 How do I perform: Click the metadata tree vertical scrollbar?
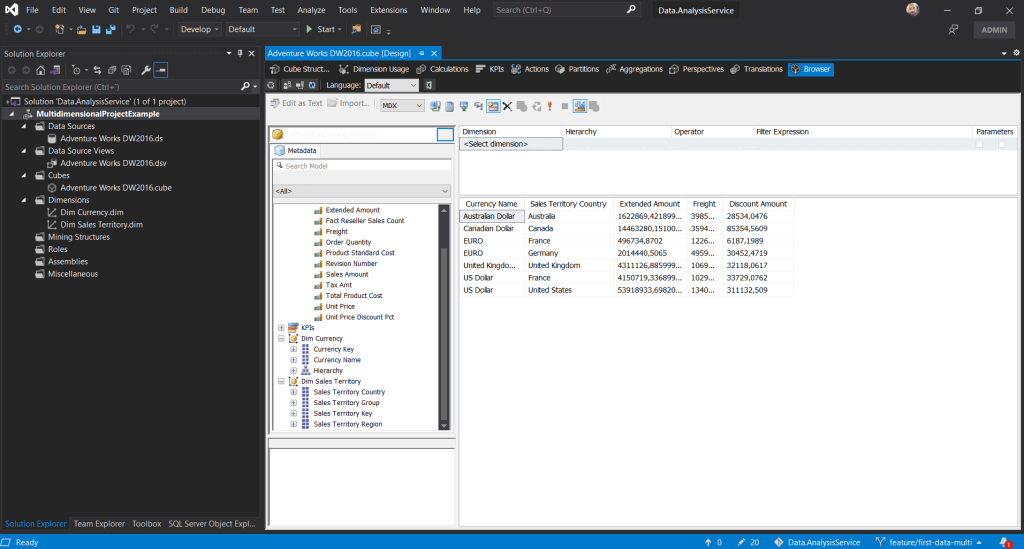[445, 330]
